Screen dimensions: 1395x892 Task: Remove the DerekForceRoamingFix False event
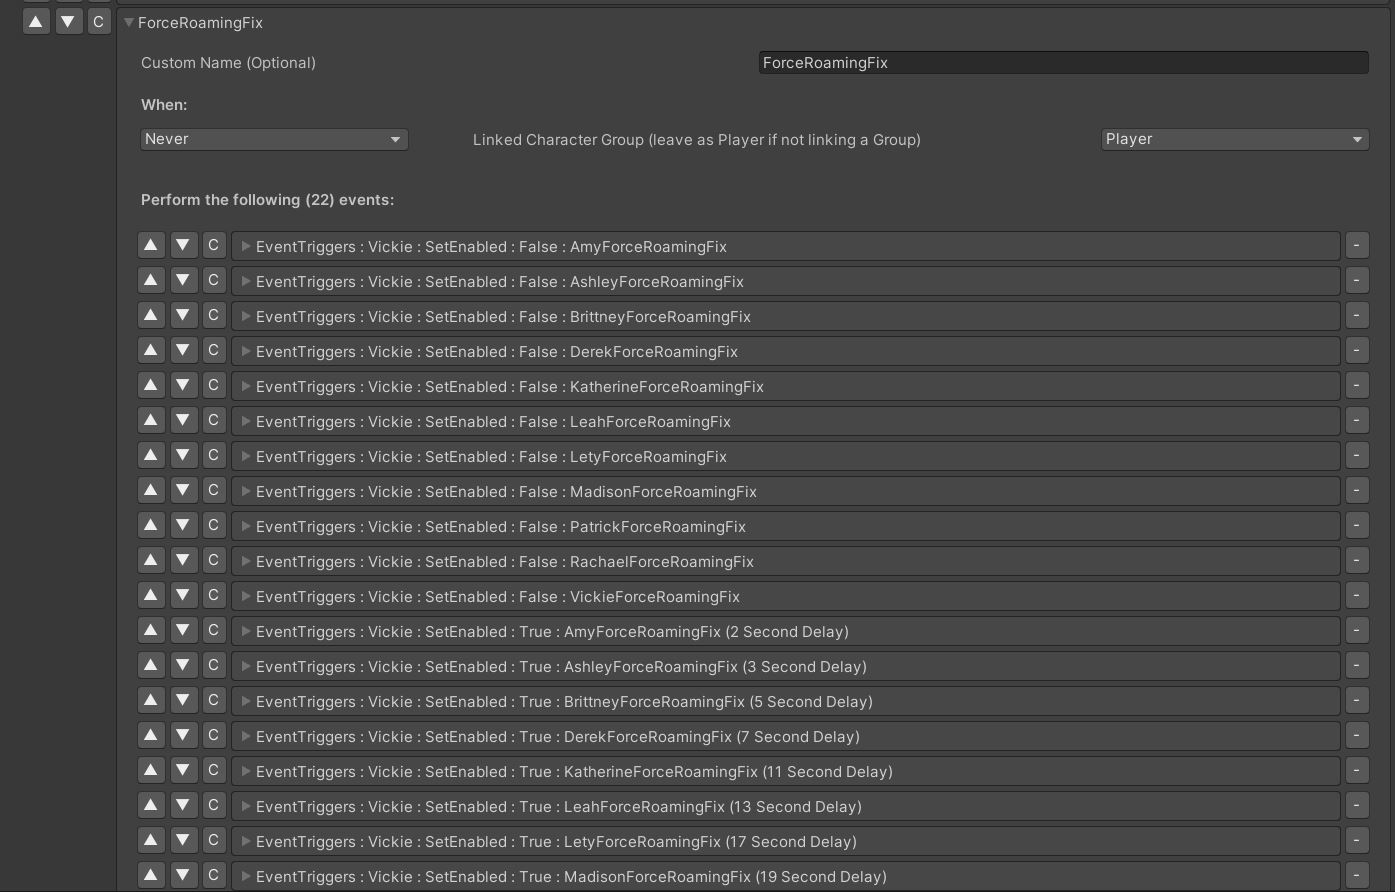point(1356,351)
